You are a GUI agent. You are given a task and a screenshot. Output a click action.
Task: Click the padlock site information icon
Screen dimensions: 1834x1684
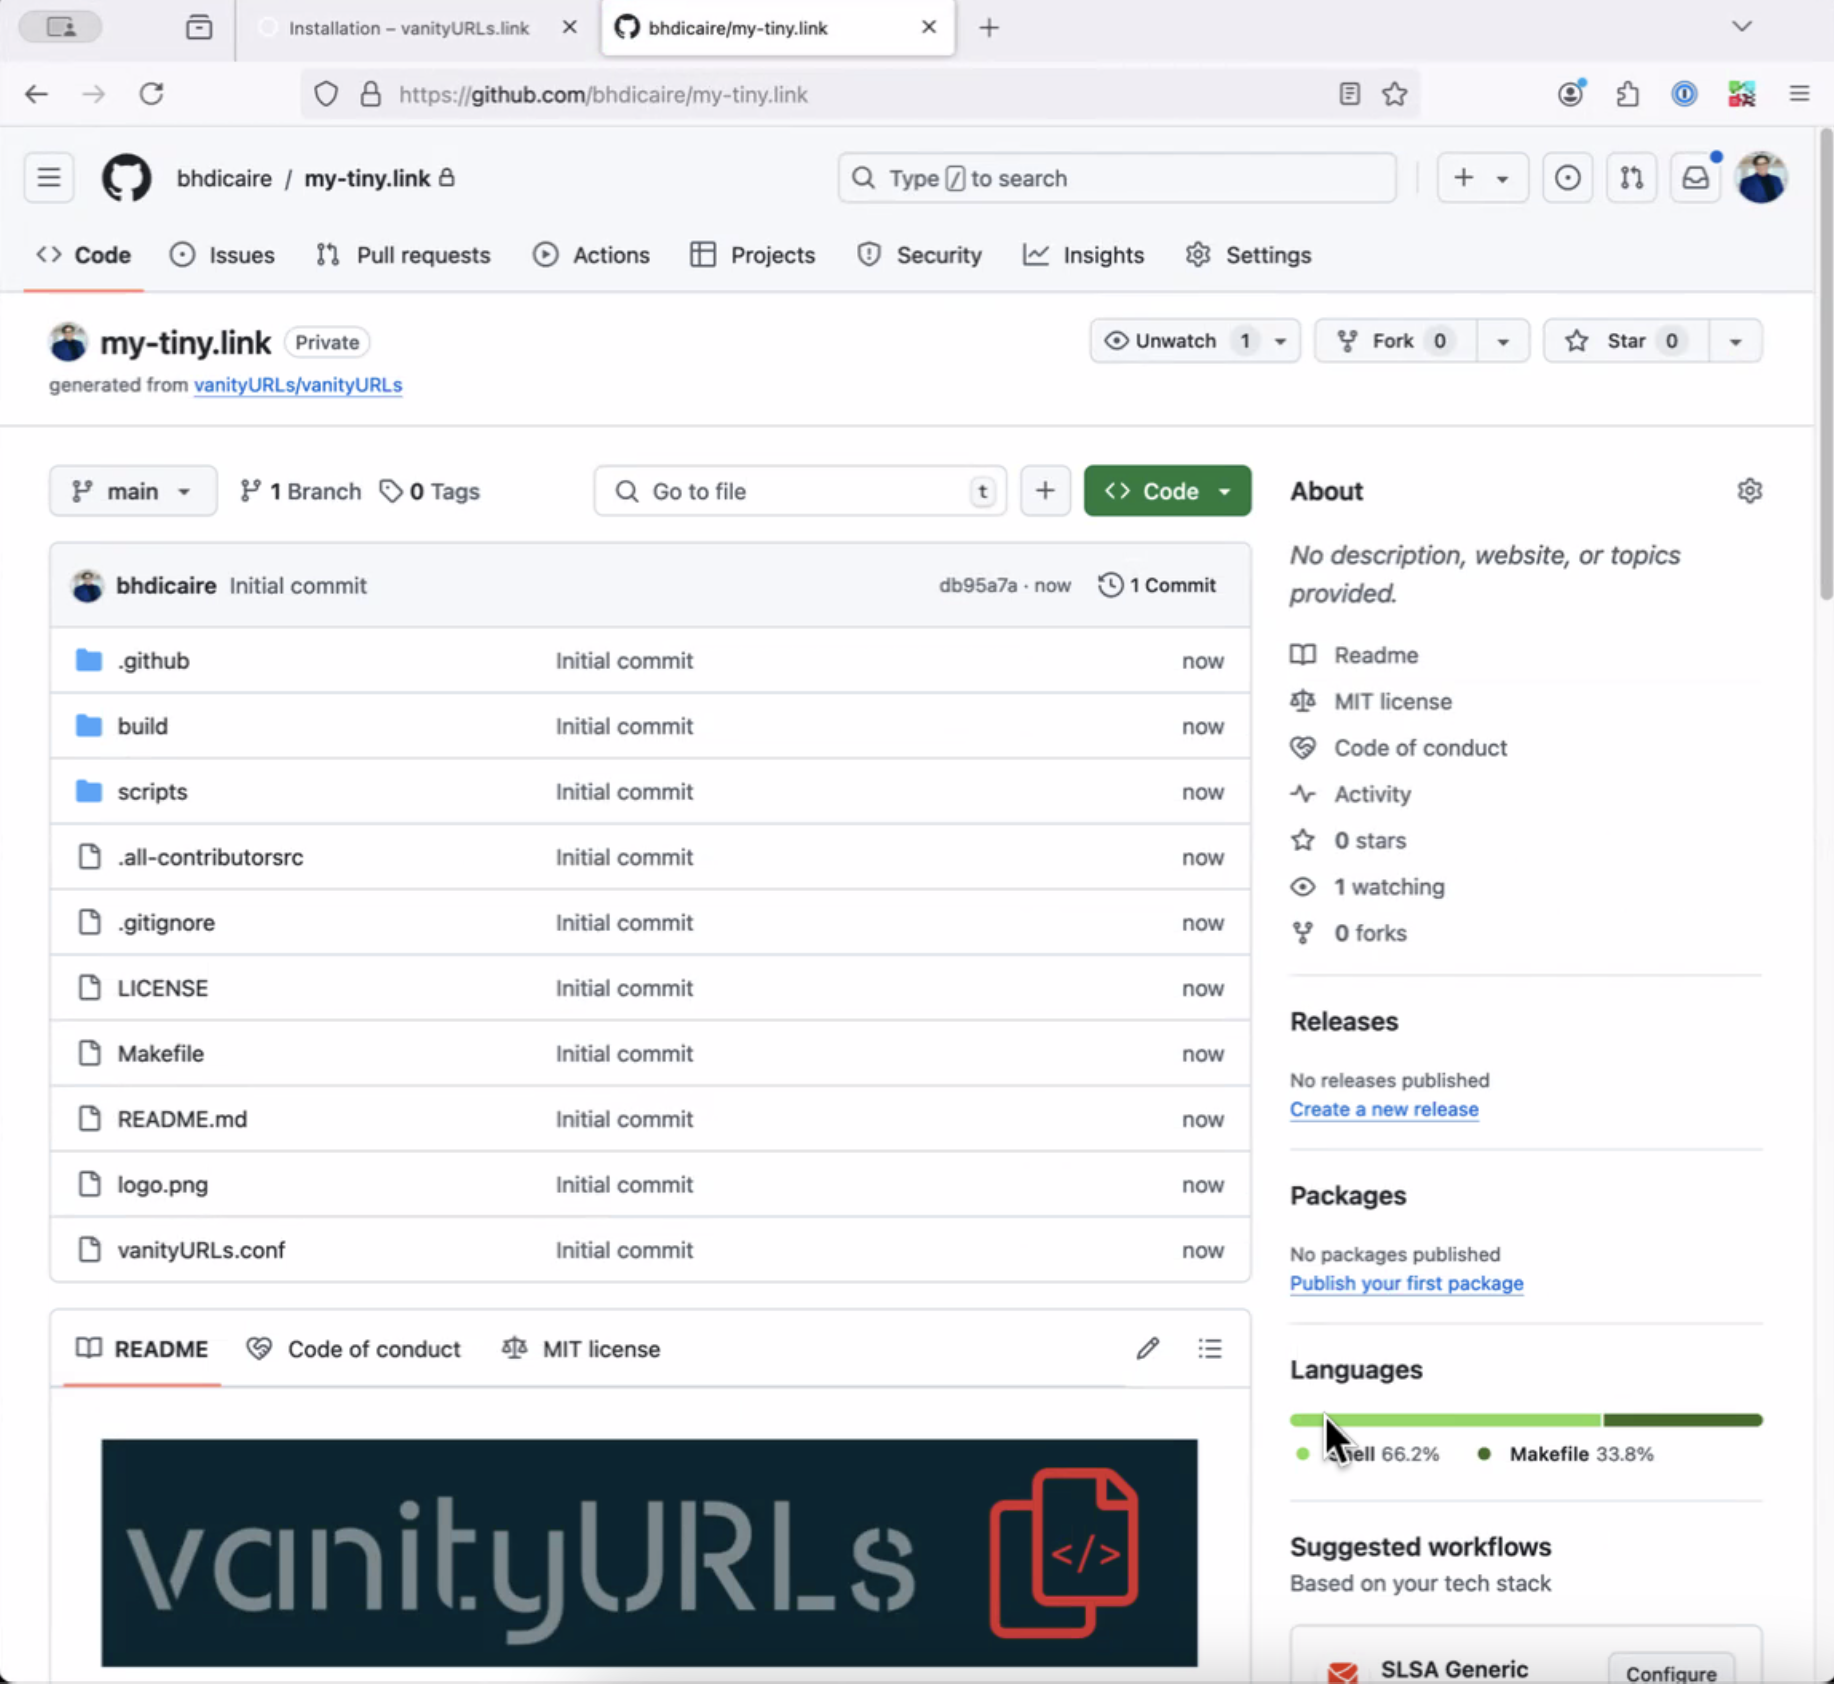(371, 94)
